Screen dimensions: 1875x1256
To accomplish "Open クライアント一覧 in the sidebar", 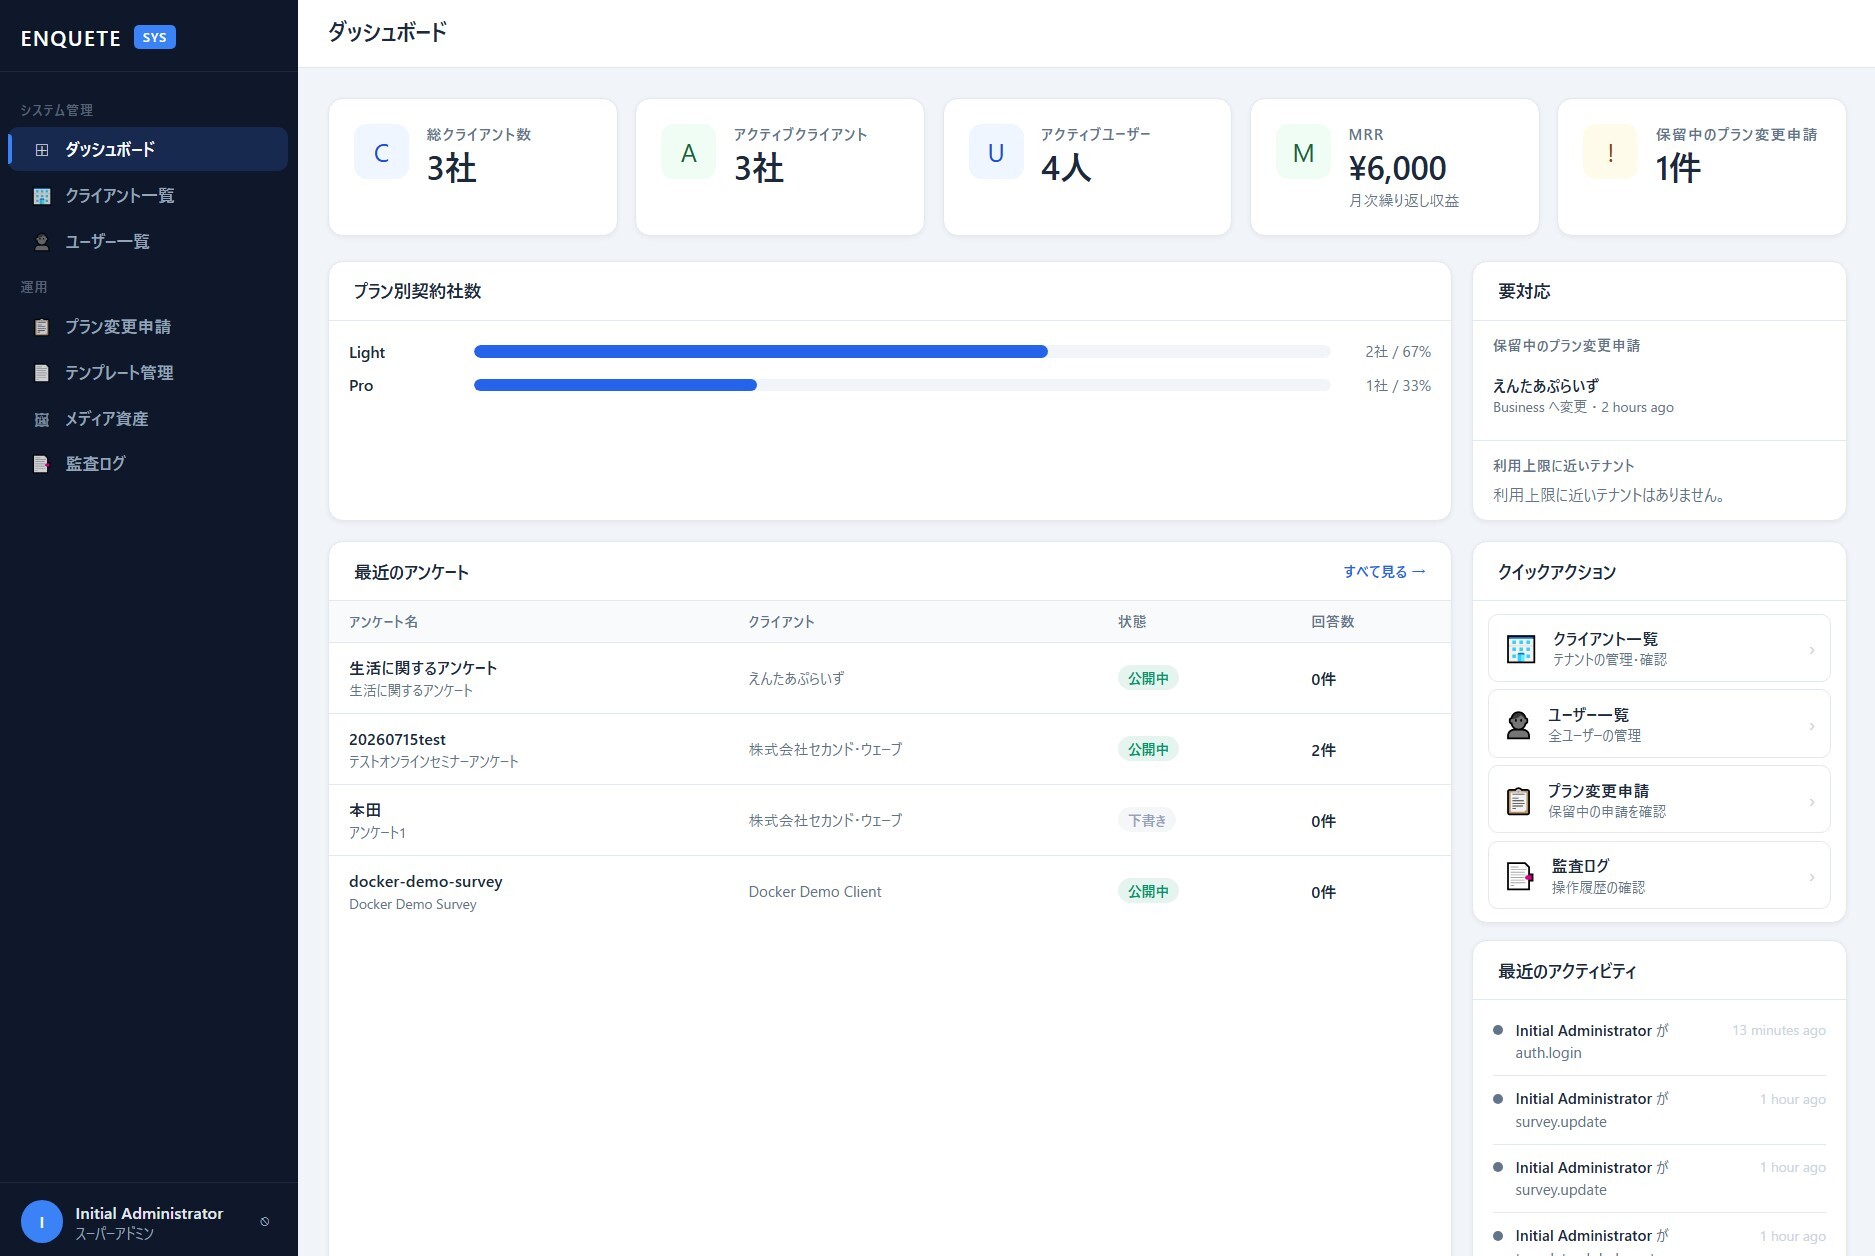I will point(148,195).
